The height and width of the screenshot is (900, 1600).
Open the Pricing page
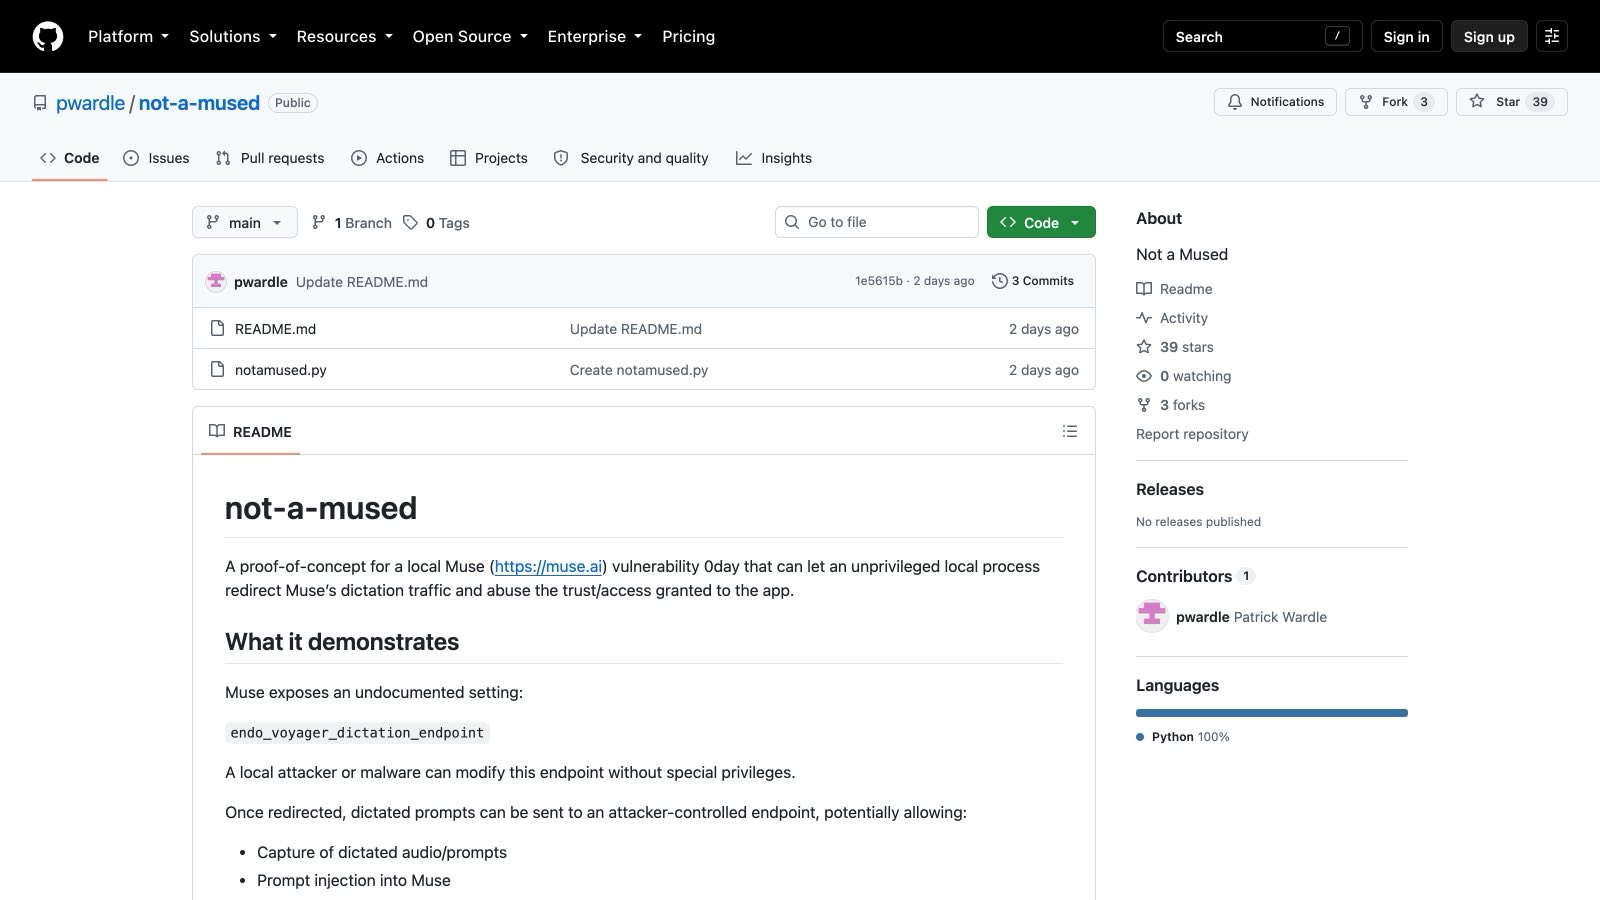pyautogui.click(x=688, y=36)
